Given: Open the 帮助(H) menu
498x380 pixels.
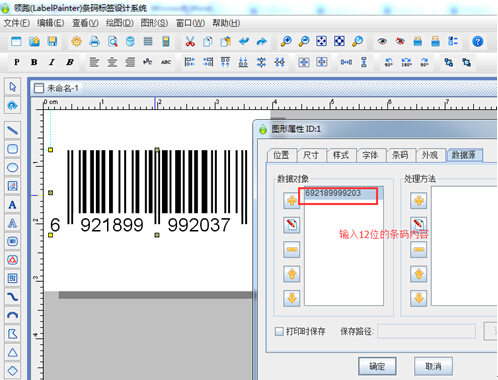Looking at the screenshot, I should [226, 23].
